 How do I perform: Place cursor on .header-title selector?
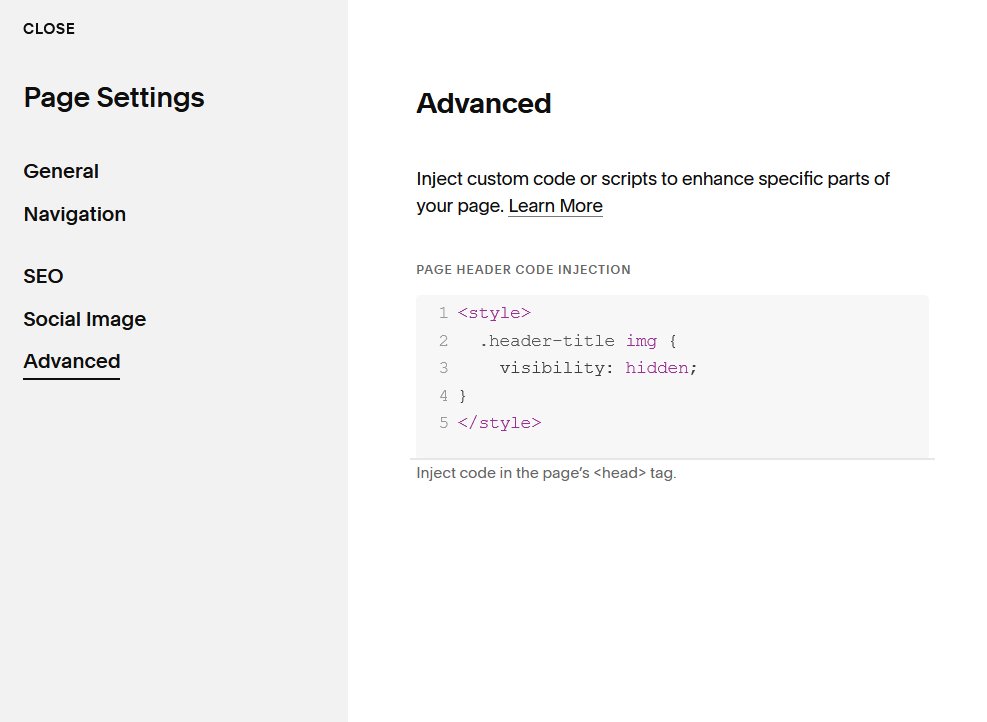(x=547, y=341)
